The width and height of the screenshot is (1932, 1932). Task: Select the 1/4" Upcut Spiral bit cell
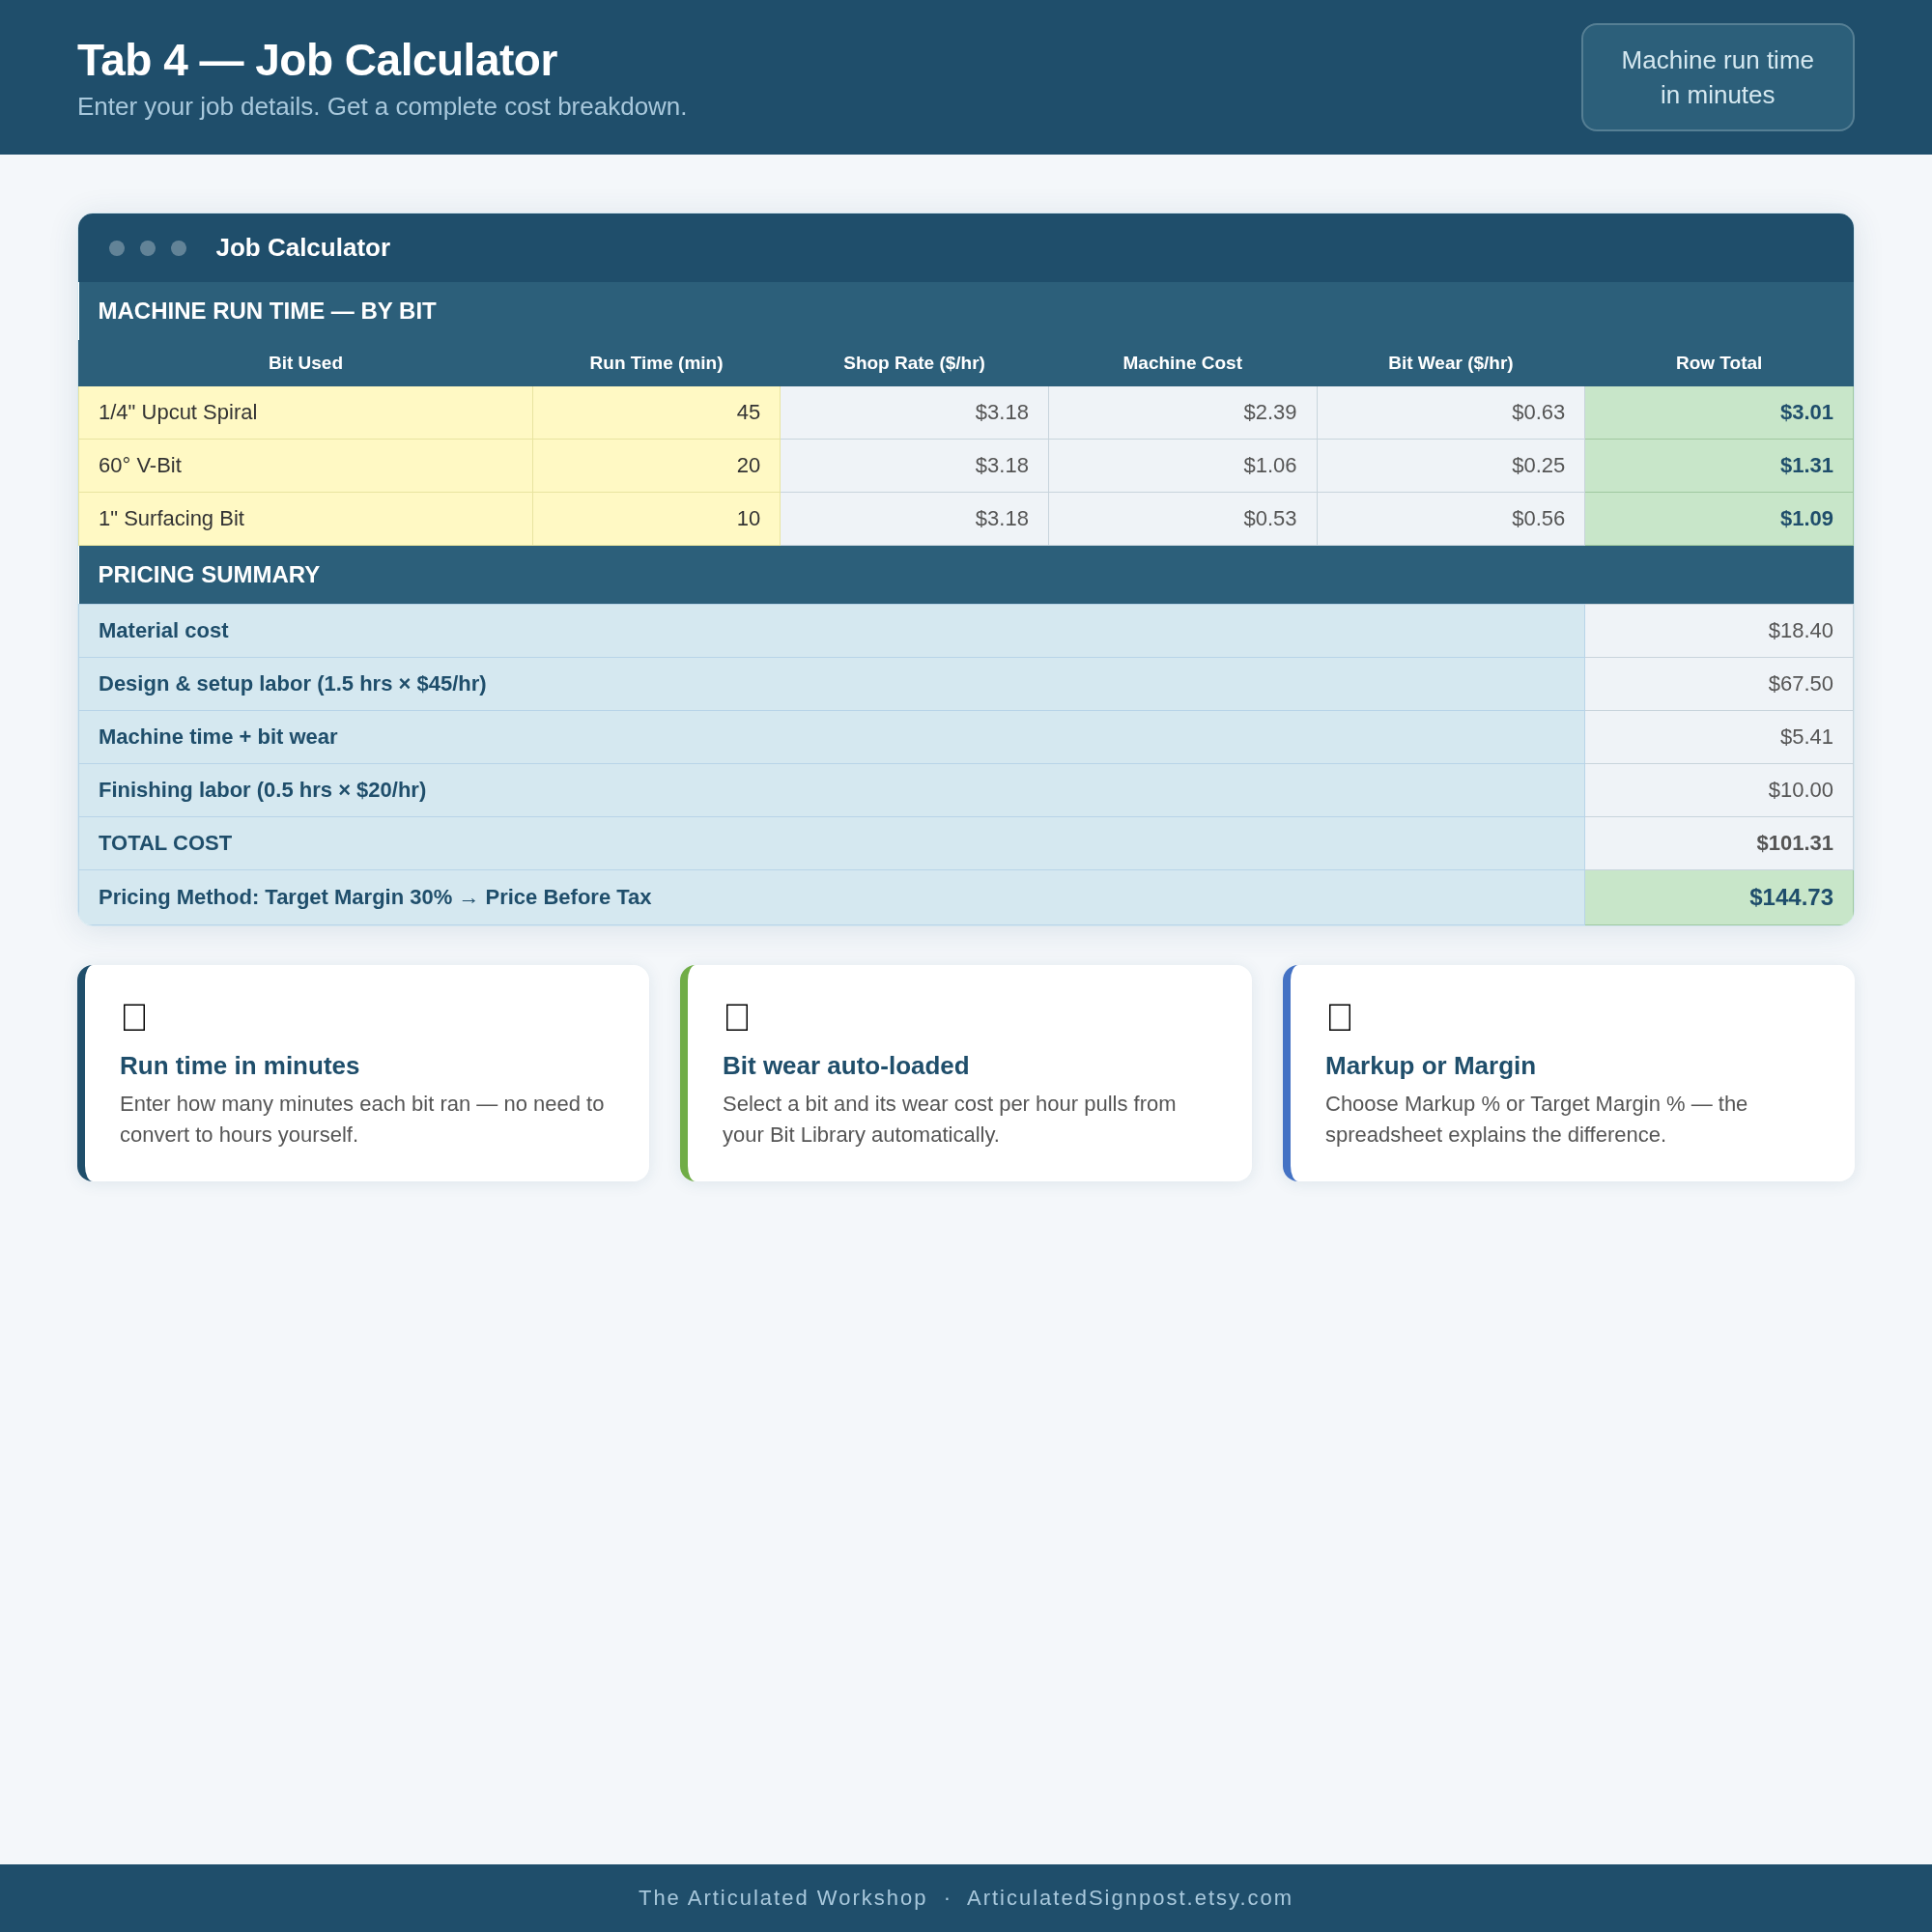[305, 412]
